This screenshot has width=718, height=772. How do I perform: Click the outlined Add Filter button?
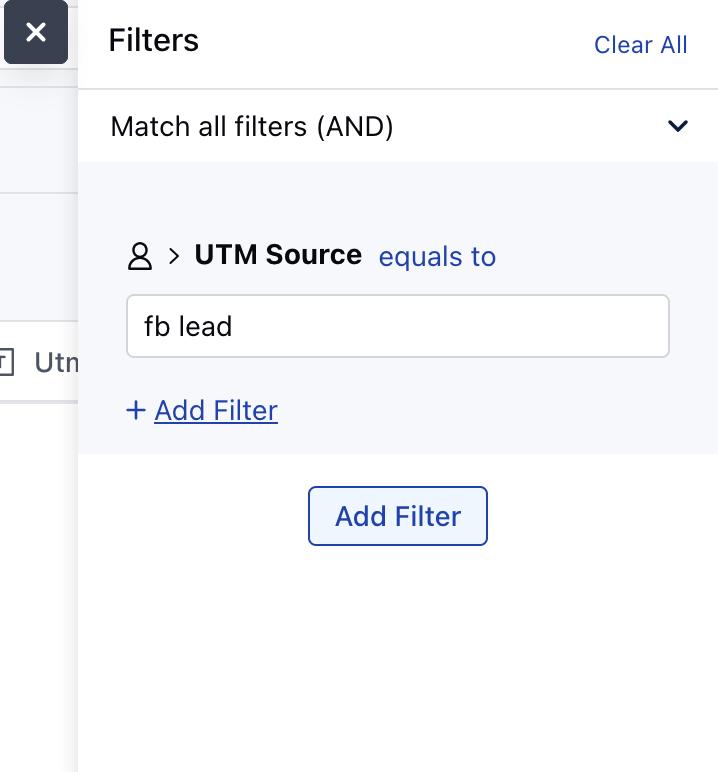pyautogui.click(x=398, y=516)
